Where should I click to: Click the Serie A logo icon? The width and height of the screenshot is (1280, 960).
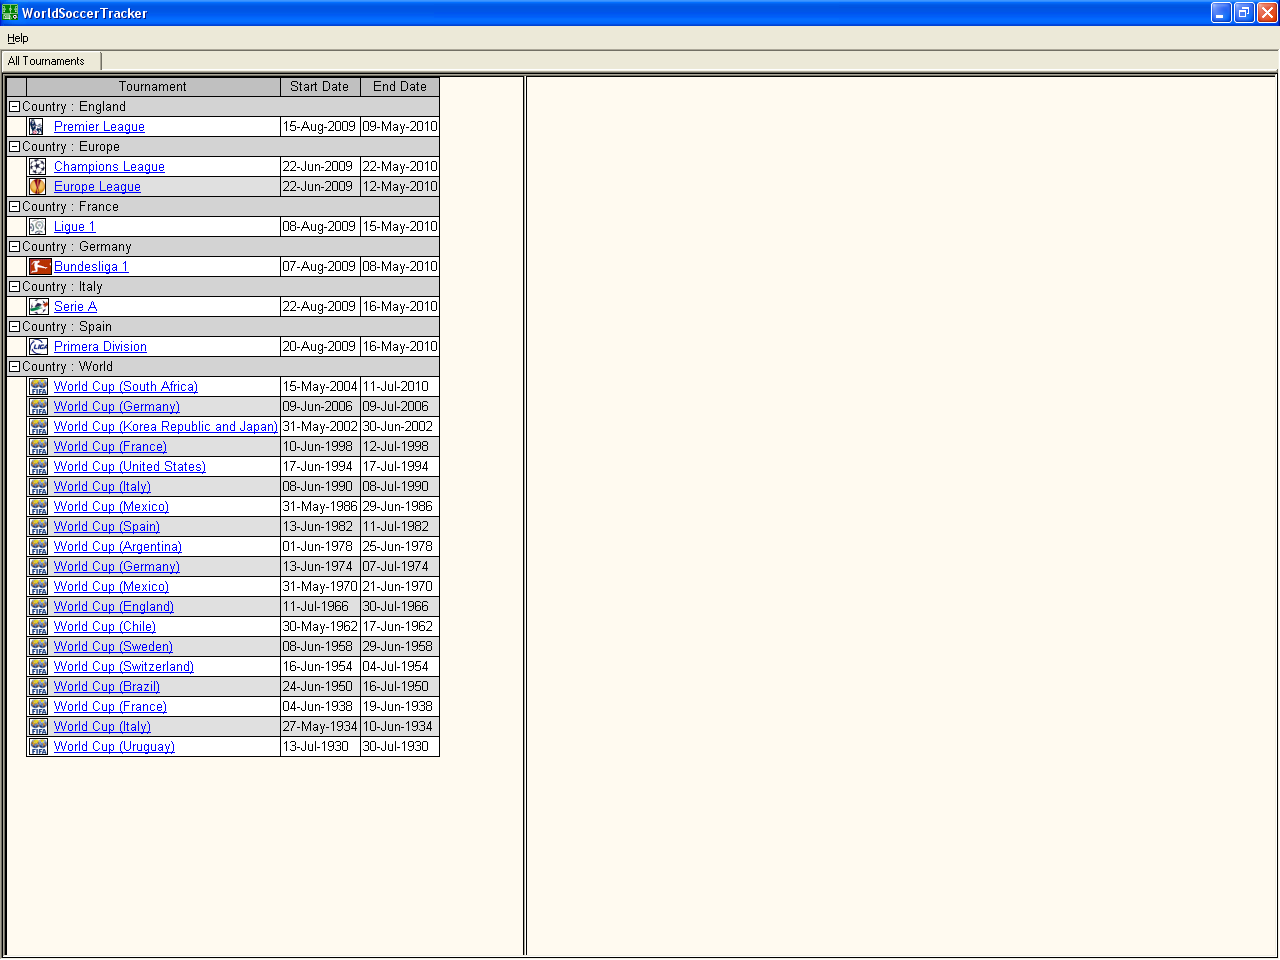pos(39,307)
